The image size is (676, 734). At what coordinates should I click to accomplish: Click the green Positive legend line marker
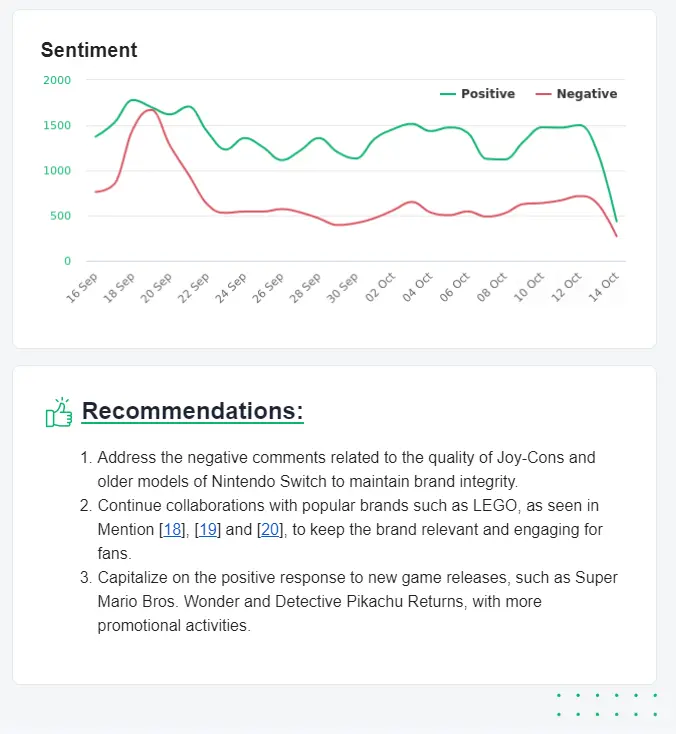tap(448, 94)
